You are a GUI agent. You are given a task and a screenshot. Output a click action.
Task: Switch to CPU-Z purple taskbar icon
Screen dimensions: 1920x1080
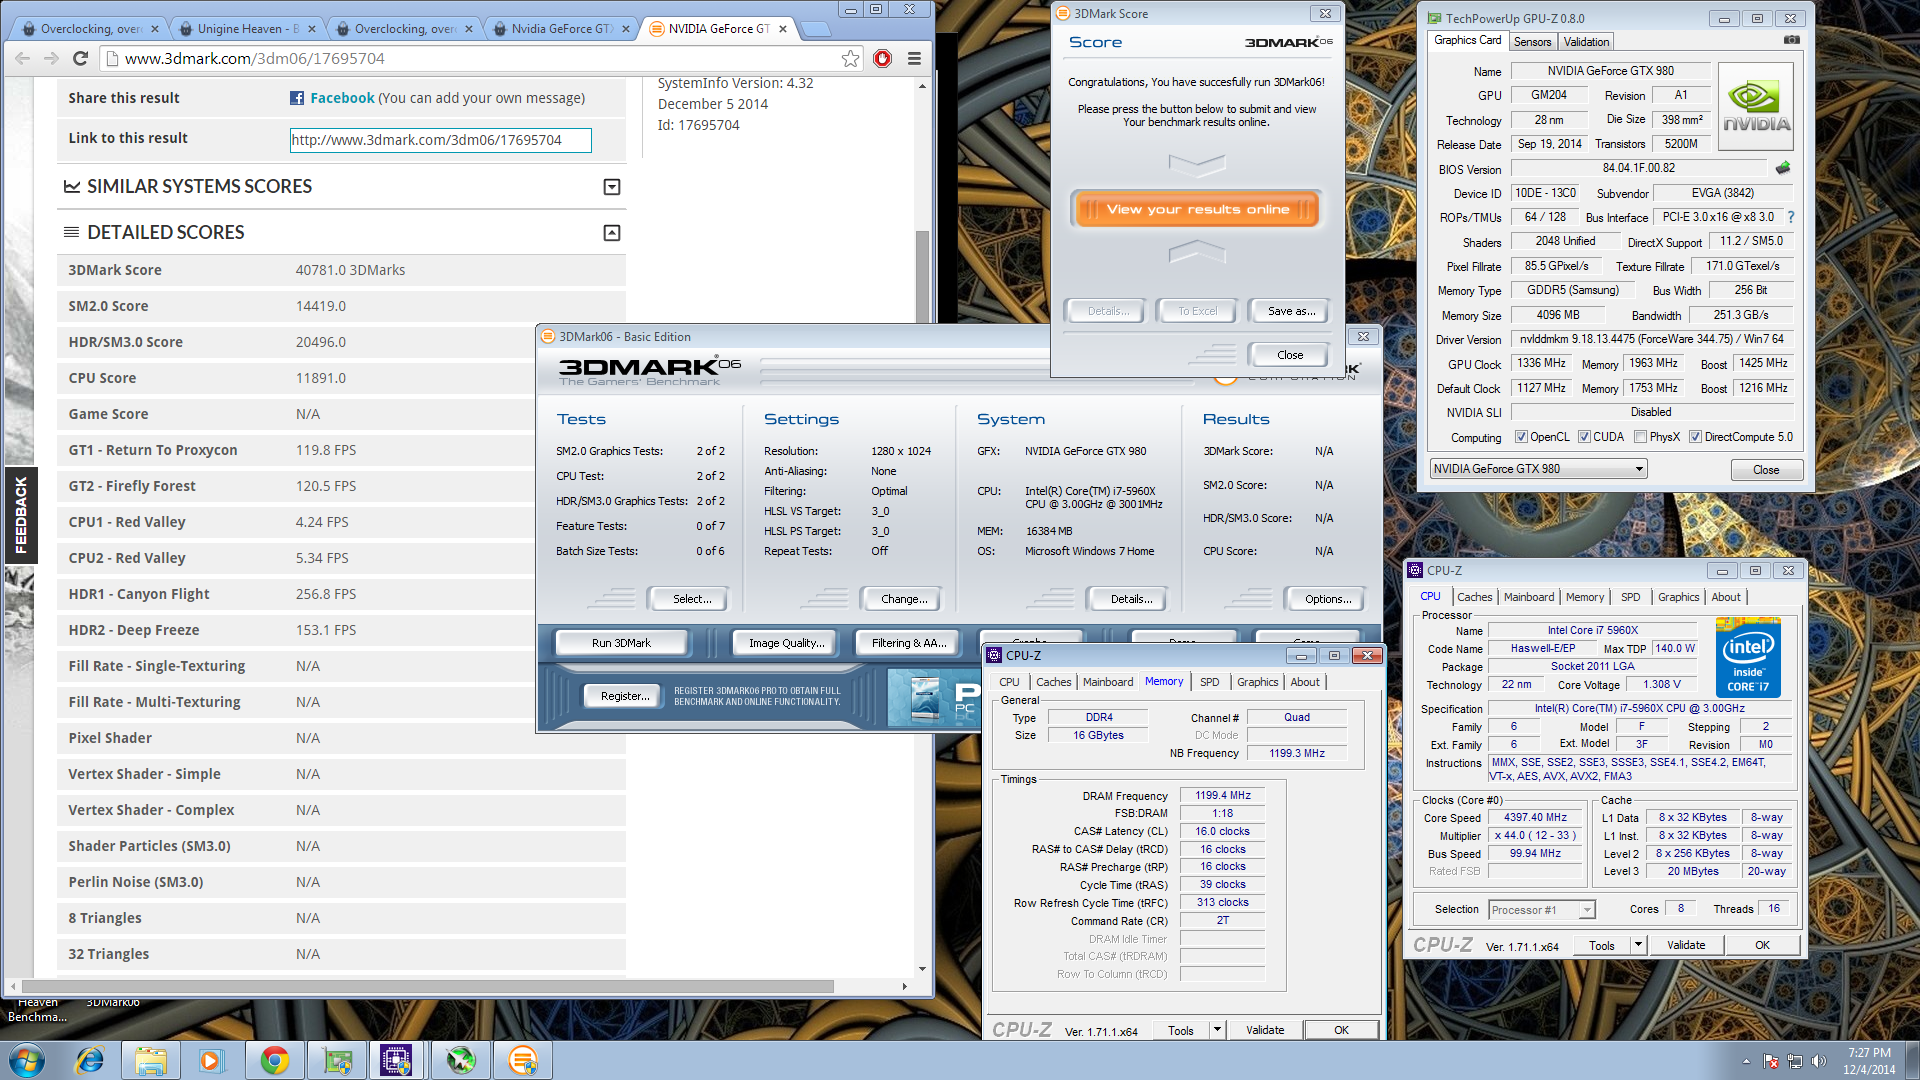[397, 1060]
